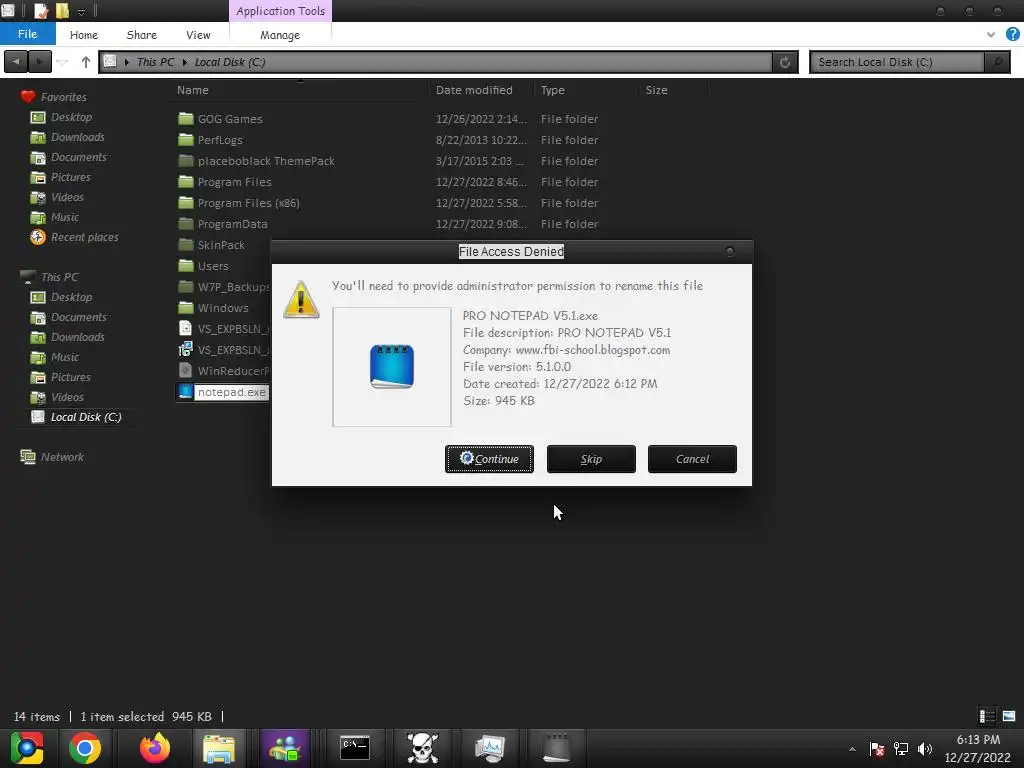Show hidden tray icons arrow
Viewport: 1024px width, 768px height.
click(x=852, y=749)
